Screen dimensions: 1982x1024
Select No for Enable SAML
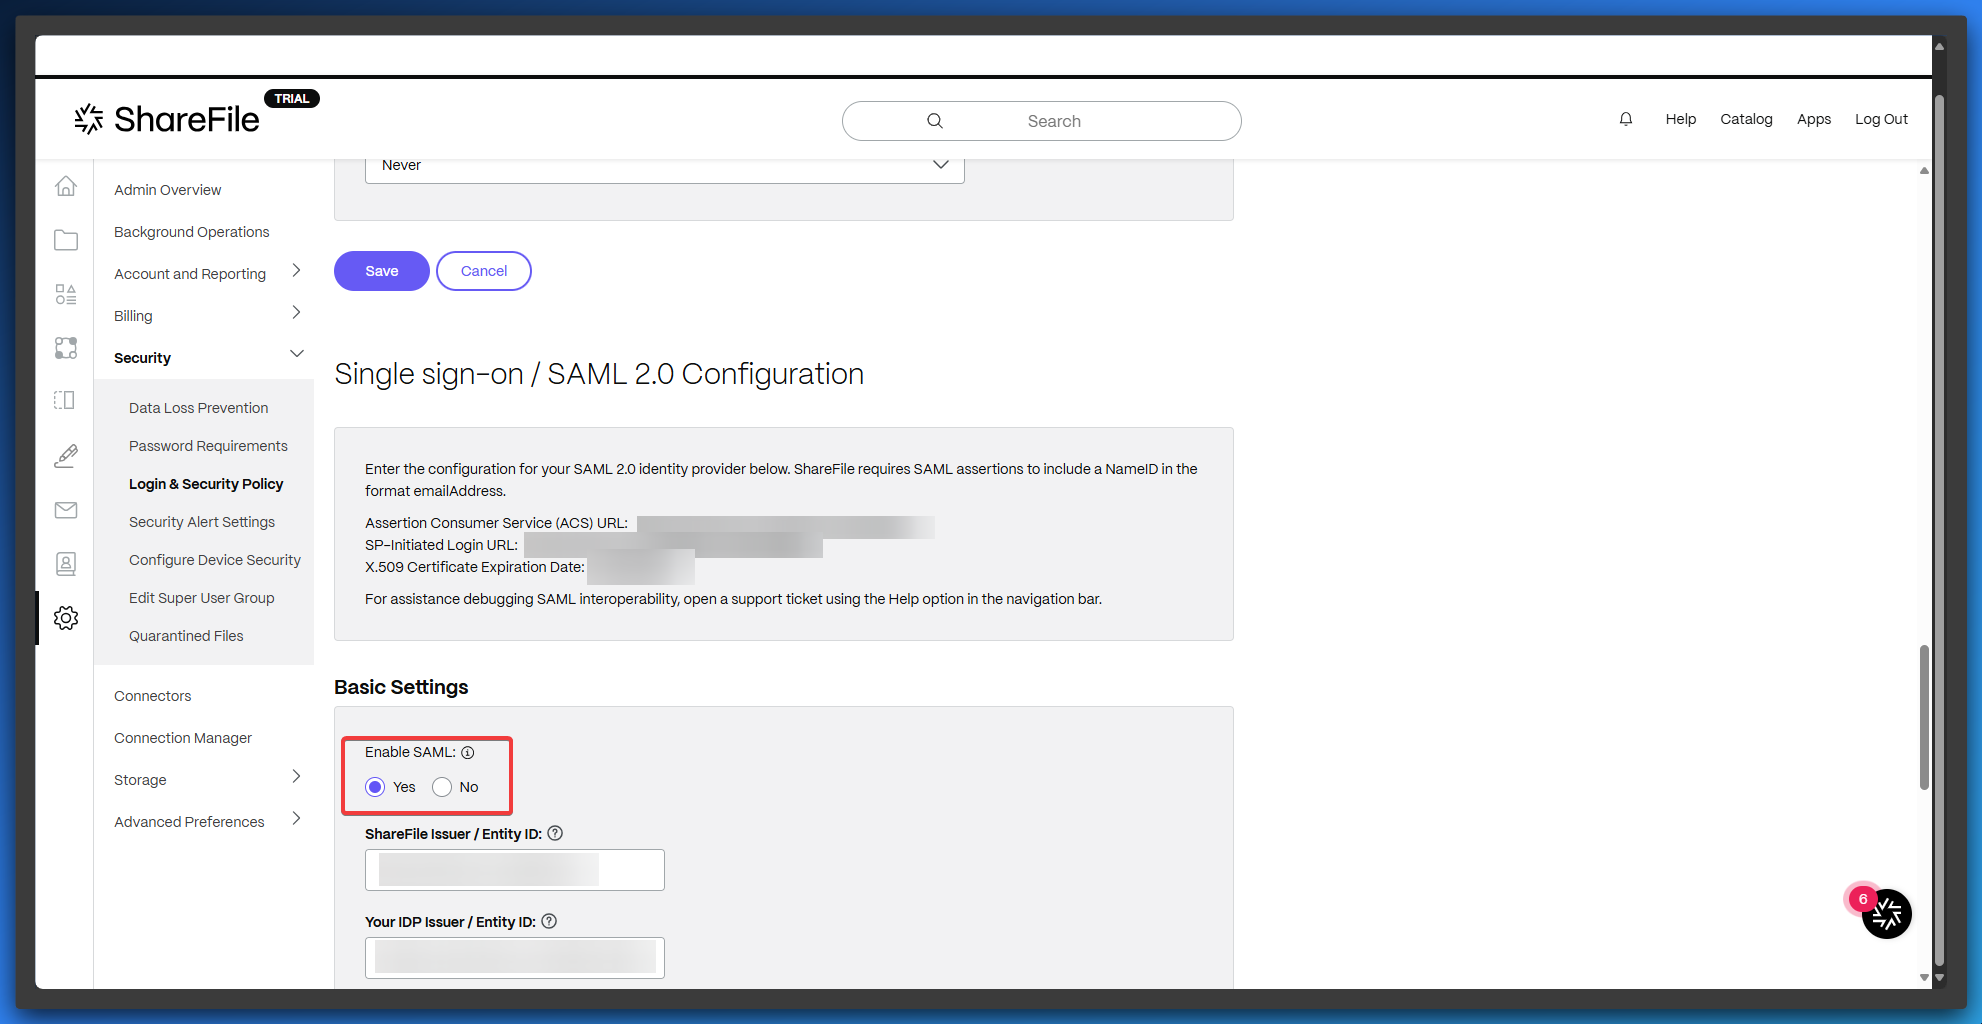(x=442, y=787)
